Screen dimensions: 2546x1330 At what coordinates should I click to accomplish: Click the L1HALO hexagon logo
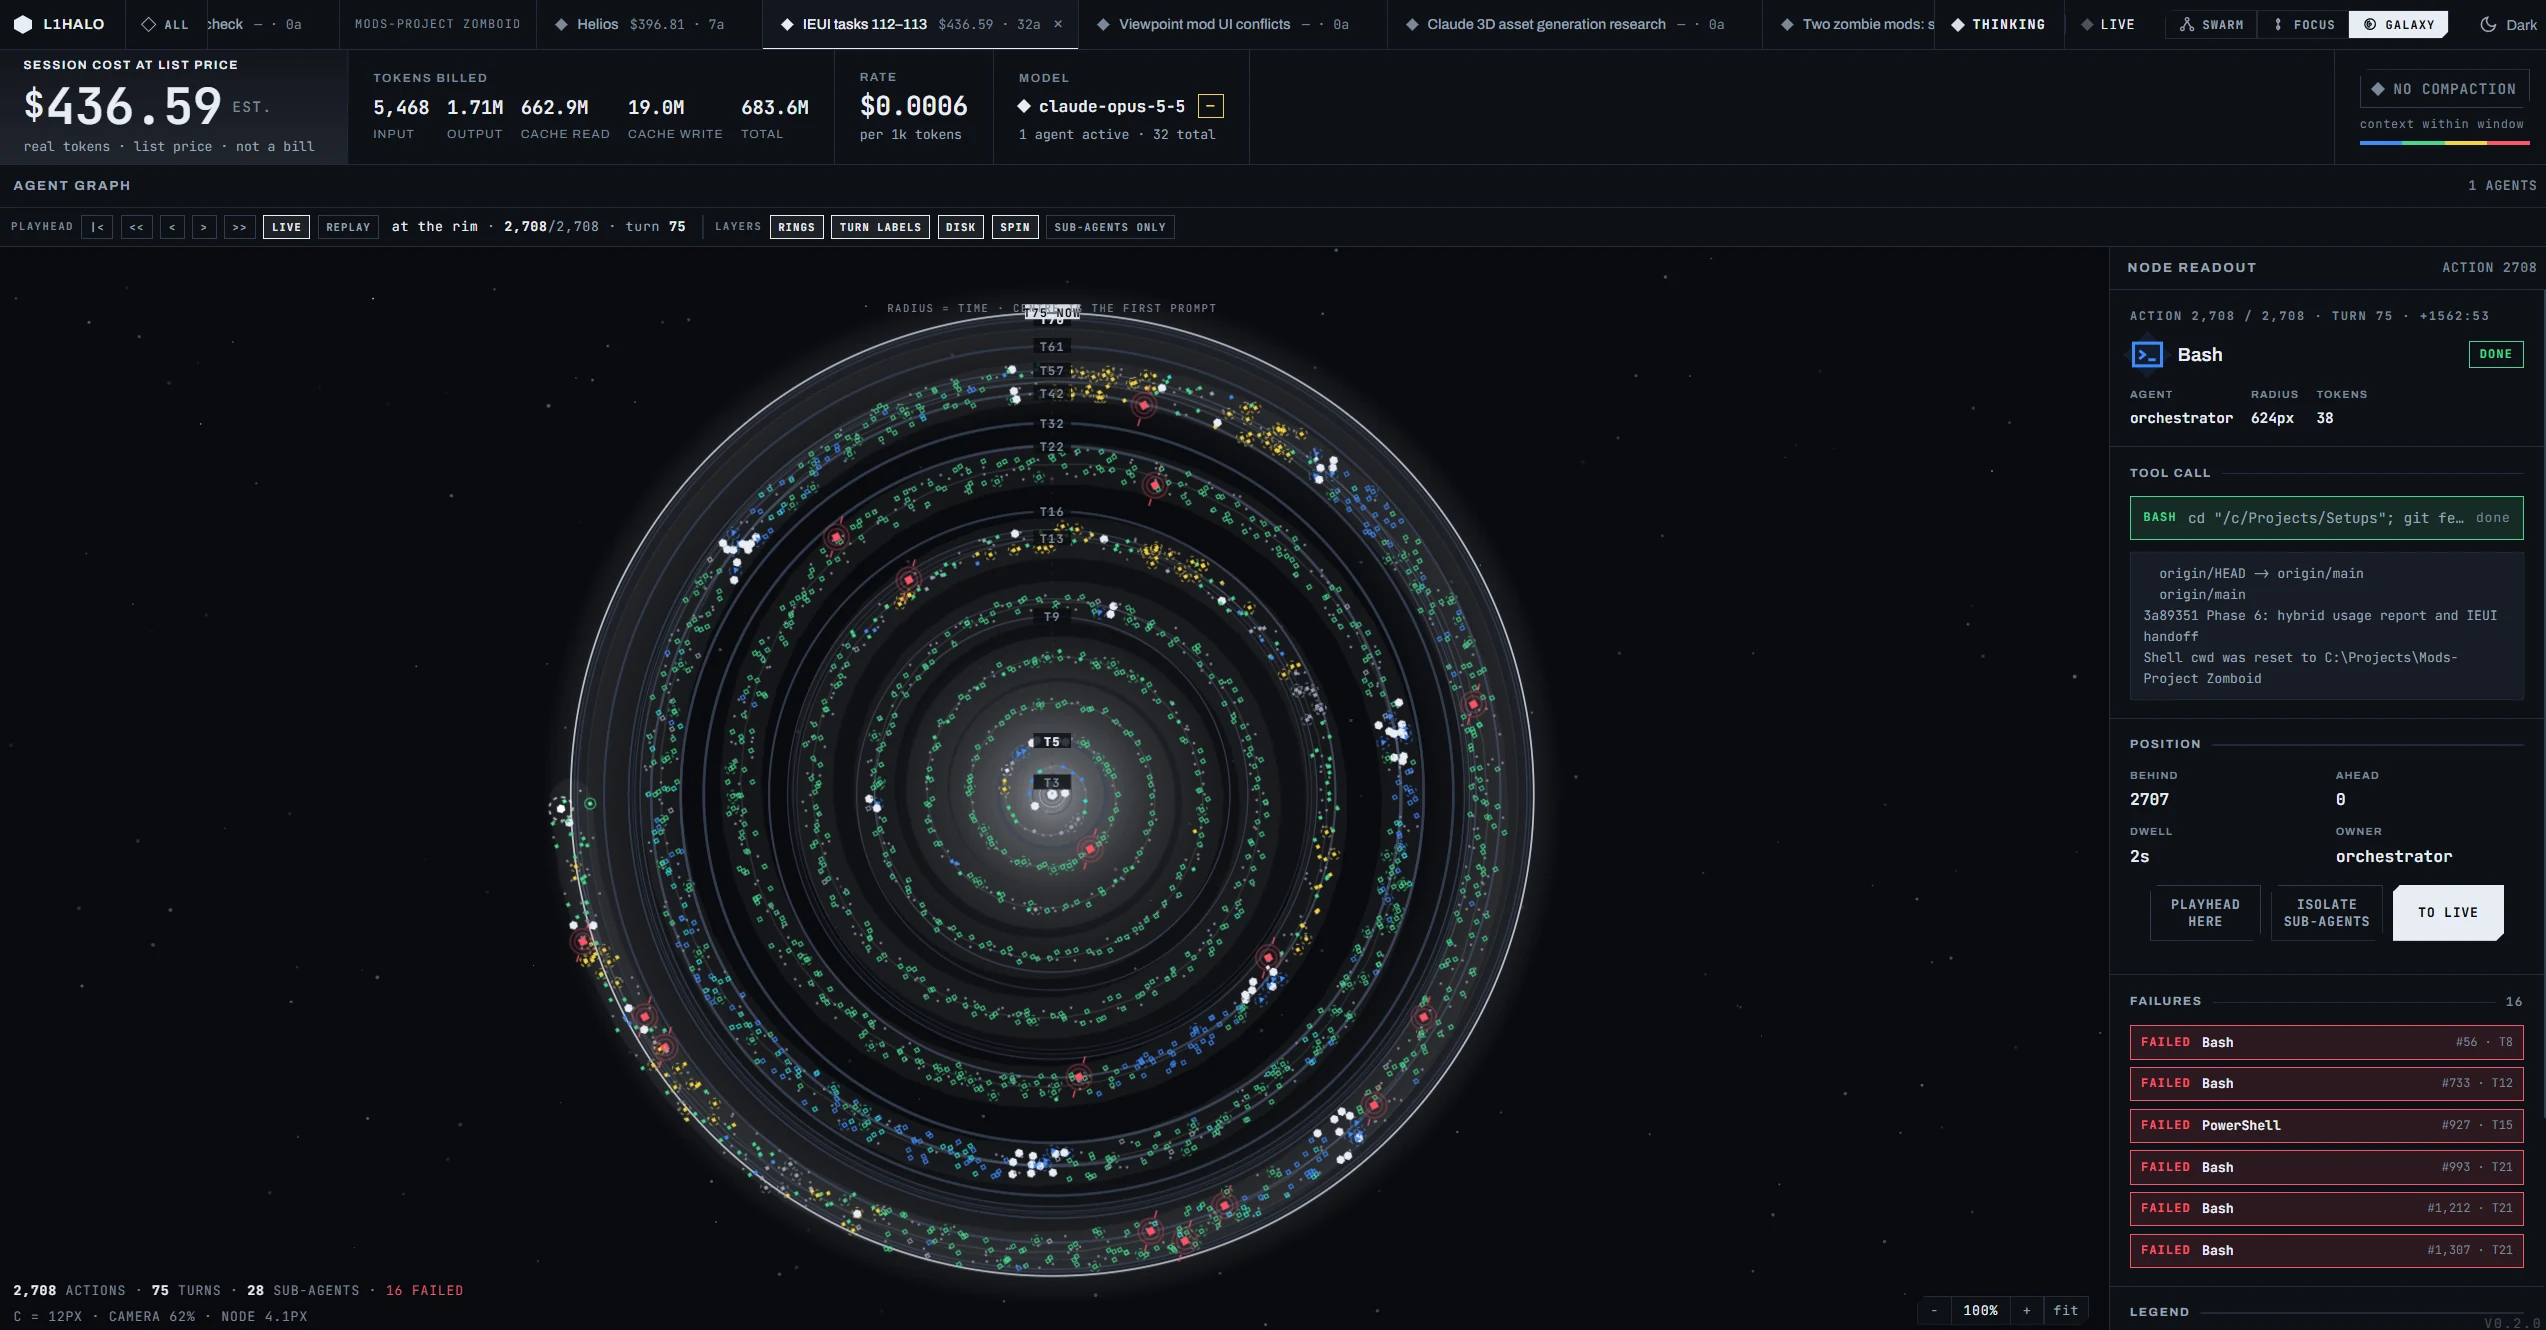[23, 24]
